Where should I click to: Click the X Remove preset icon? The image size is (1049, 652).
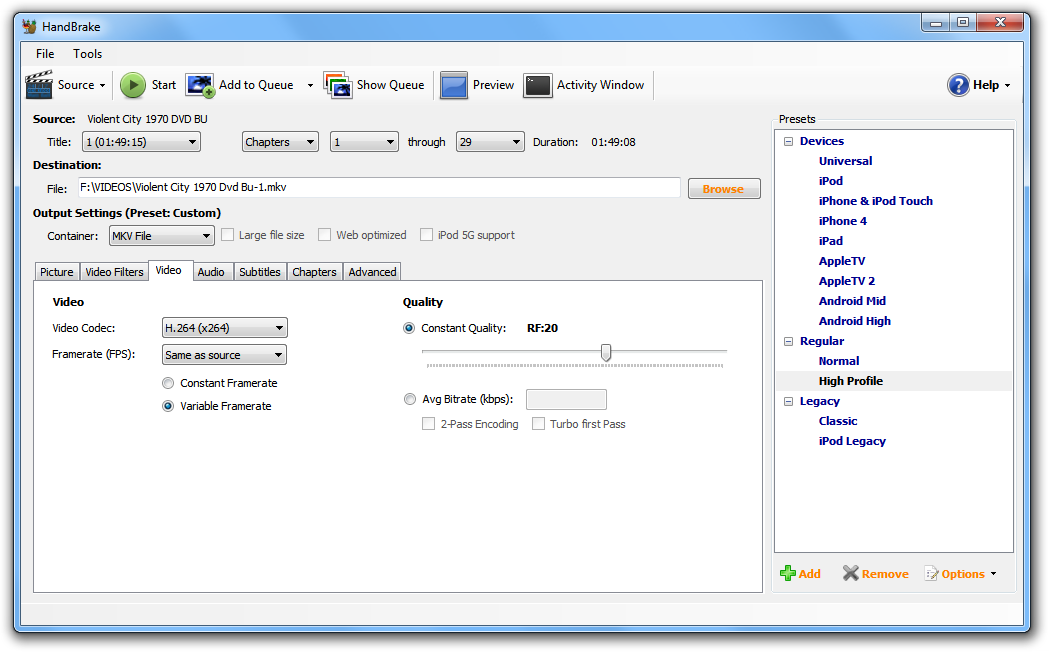[x=850, y=573]
